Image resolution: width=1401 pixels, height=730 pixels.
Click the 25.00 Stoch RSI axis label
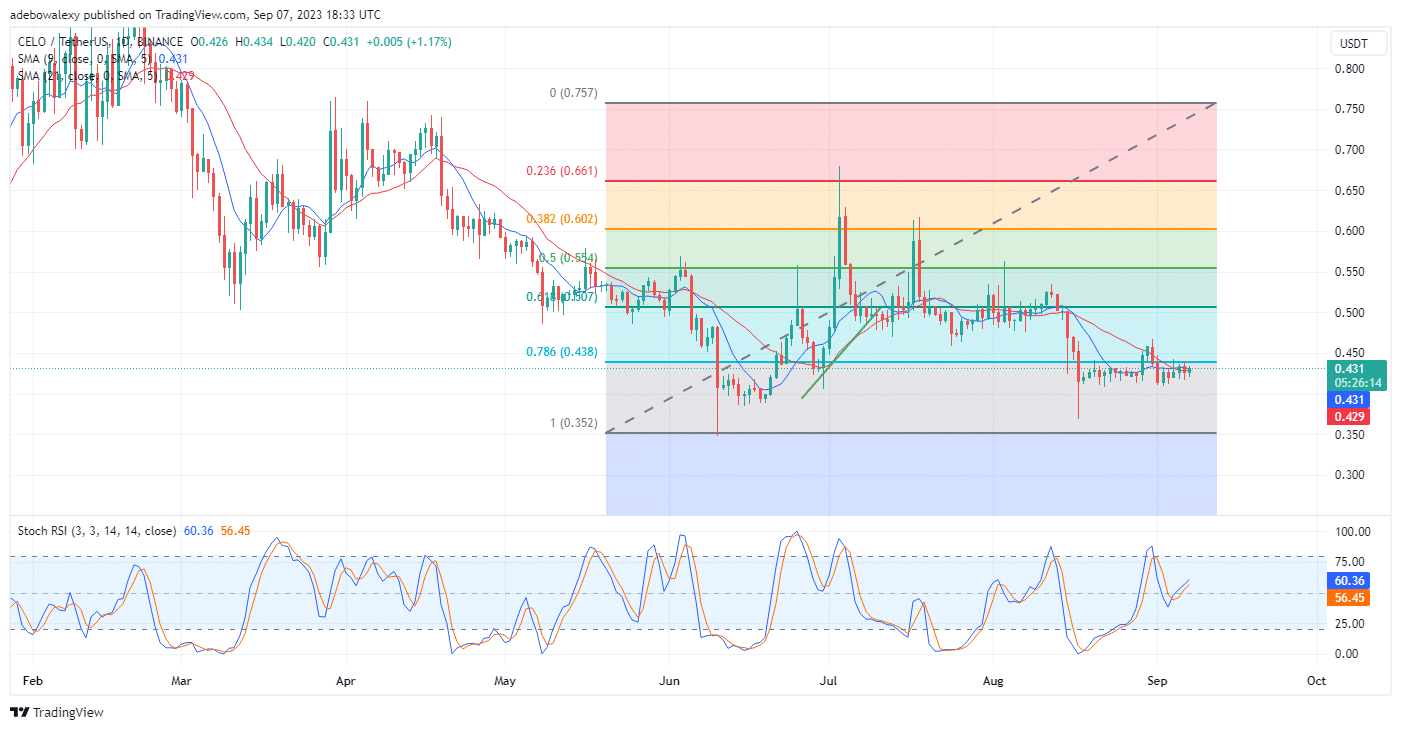pos(1350,623)
